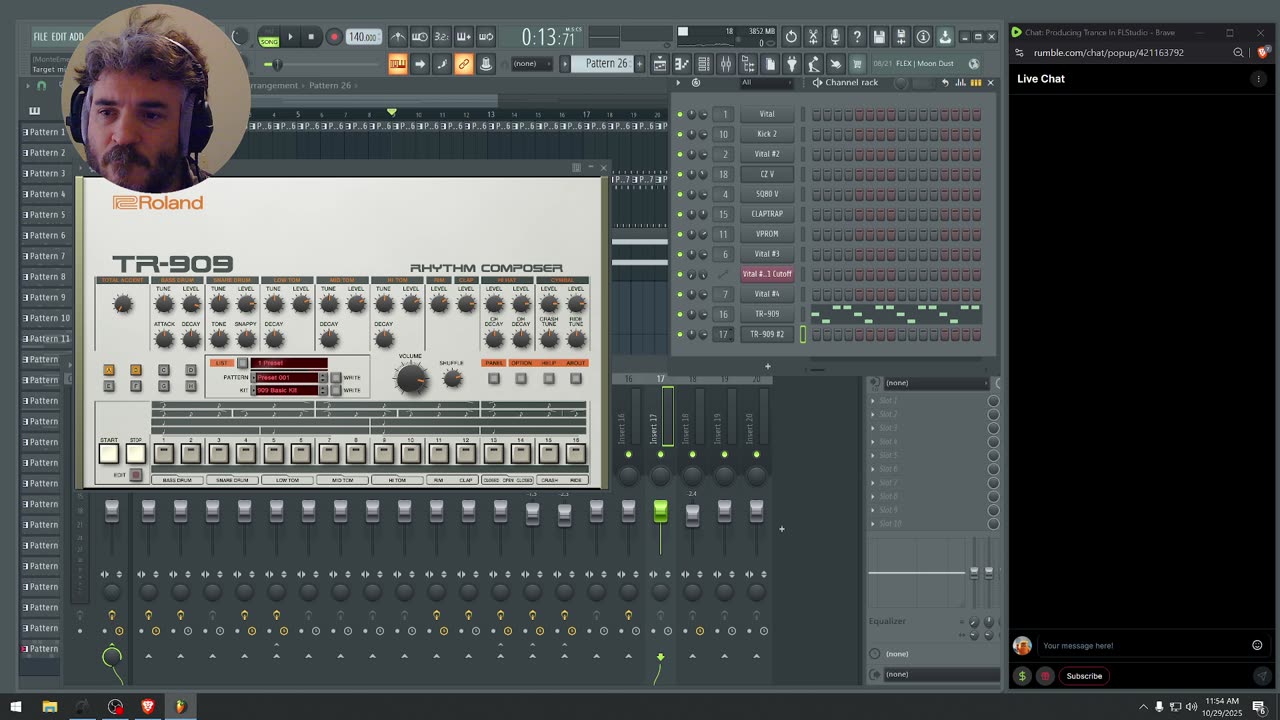
Task: Toggle PAT/SONG mode switch
Action: pos(269,39)
